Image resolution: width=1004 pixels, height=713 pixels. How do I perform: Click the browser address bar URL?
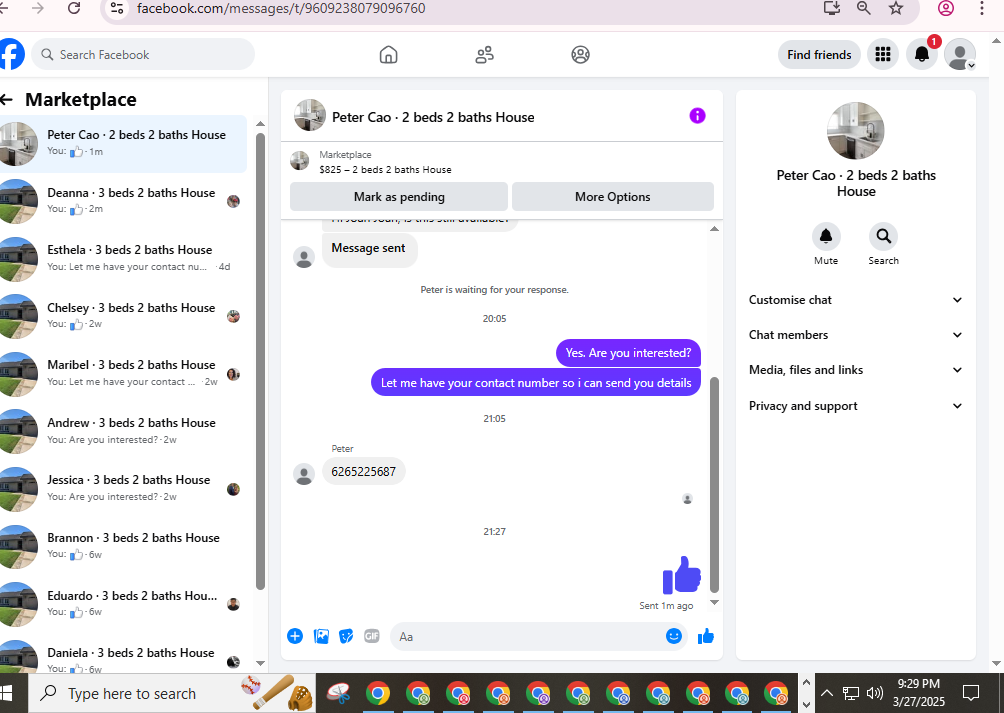(281, 8)
